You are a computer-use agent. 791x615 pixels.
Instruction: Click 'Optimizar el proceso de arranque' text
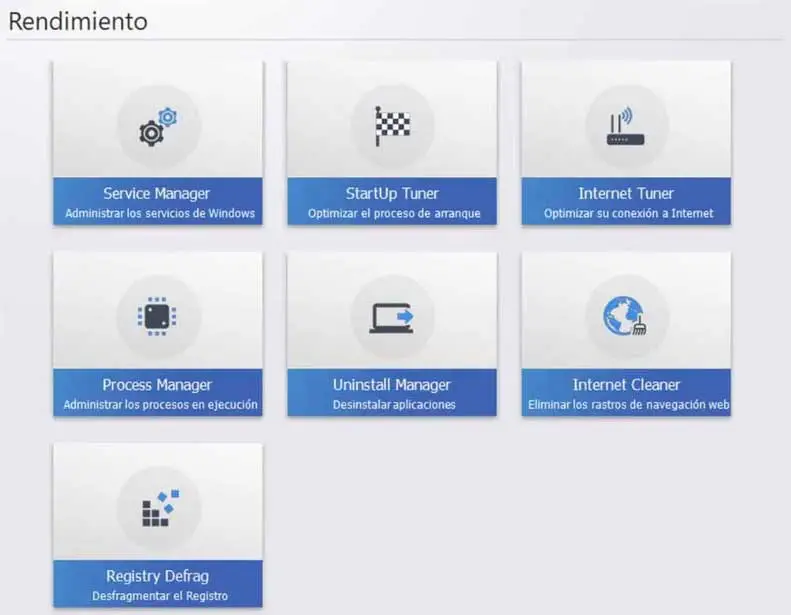[394, 213]
